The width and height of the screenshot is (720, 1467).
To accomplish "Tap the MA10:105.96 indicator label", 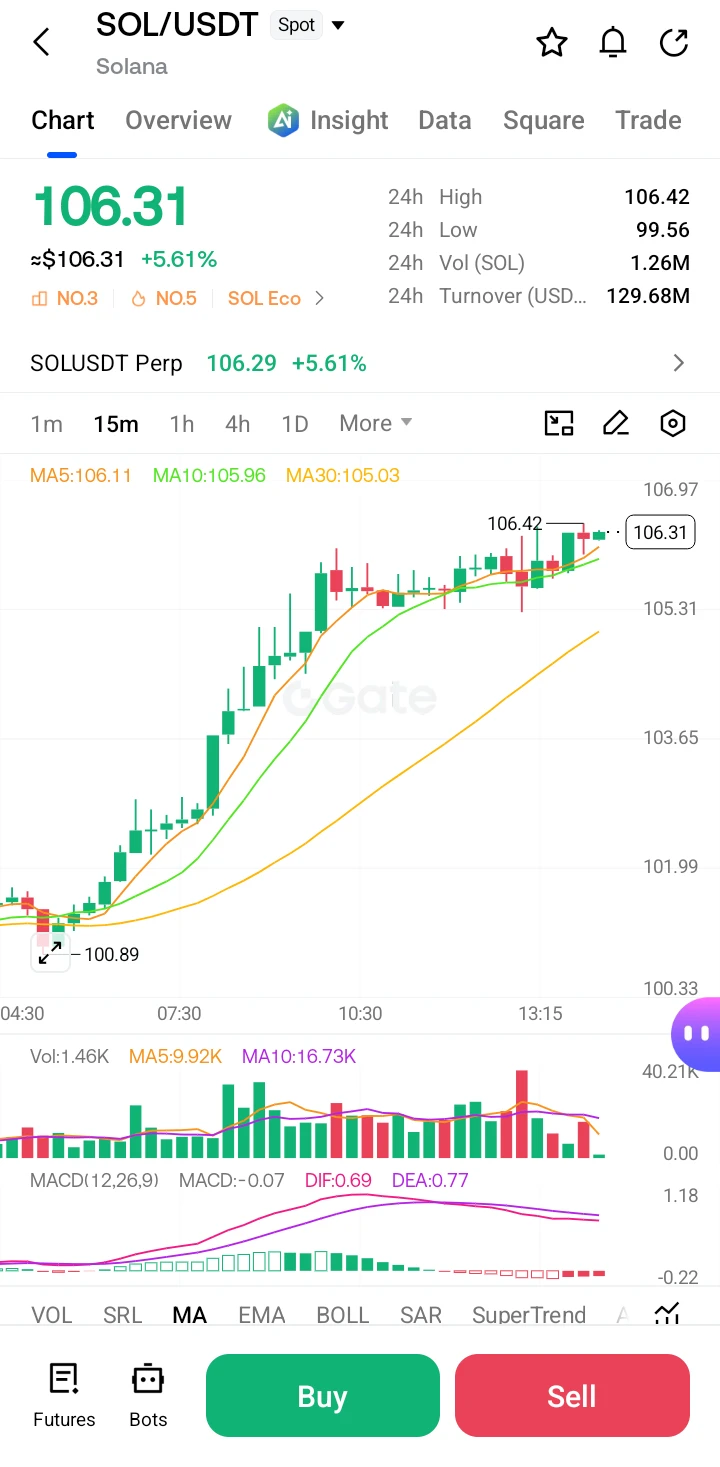I will (209, 476).
